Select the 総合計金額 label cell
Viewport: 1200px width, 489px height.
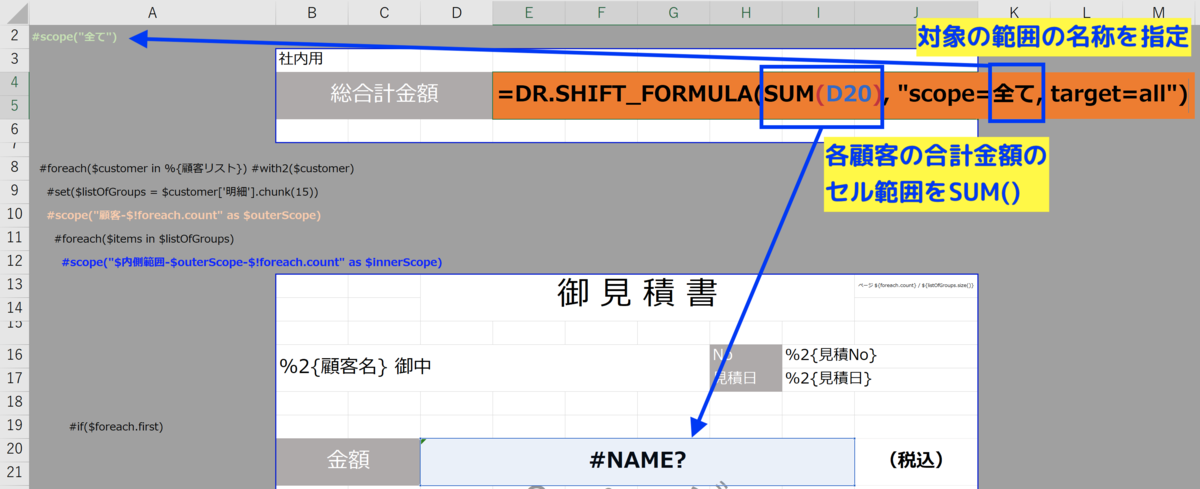click(384, 94)
